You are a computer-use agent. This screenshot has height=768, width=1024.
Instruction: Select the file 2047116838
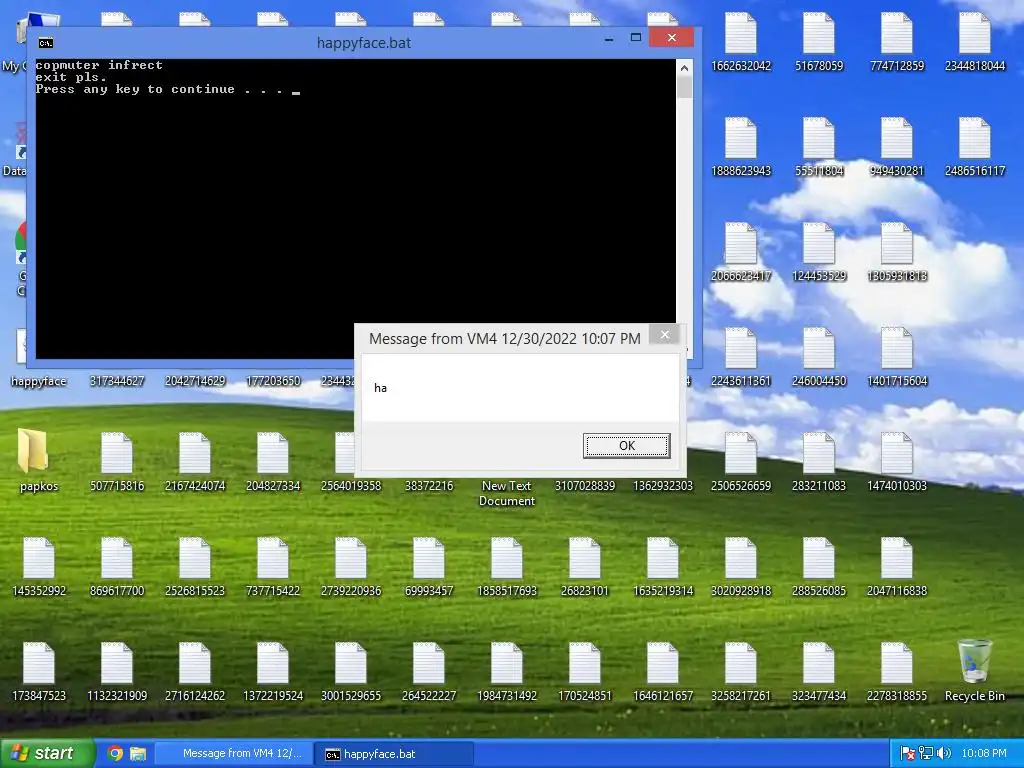(897, 568)
